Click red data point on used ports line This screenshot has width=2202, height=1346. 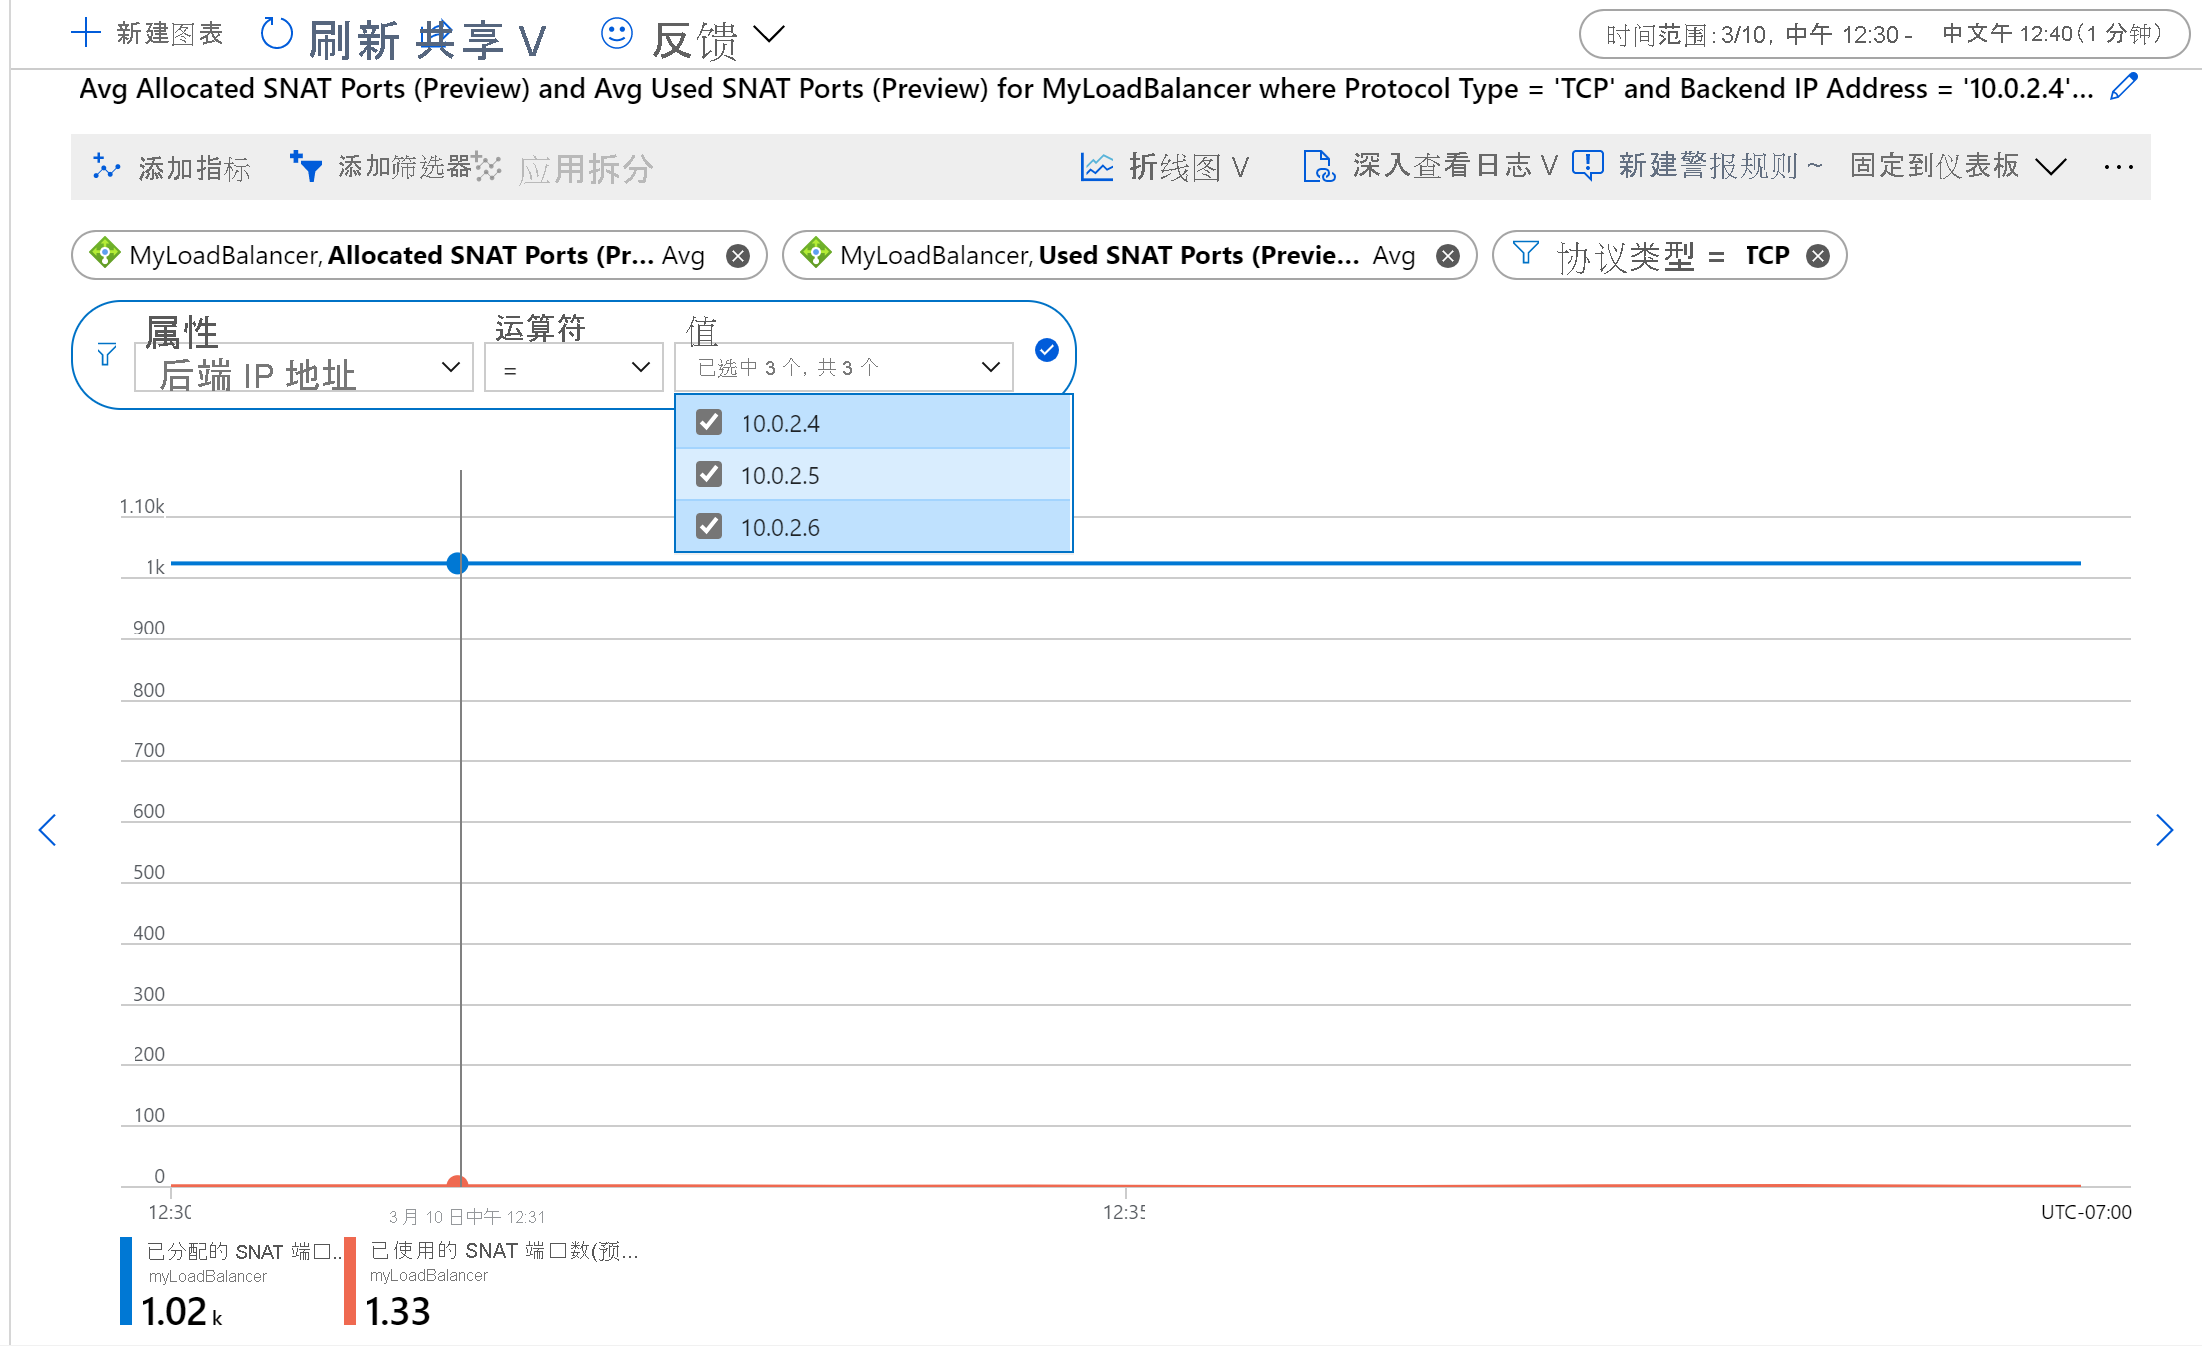[458, 1182]
